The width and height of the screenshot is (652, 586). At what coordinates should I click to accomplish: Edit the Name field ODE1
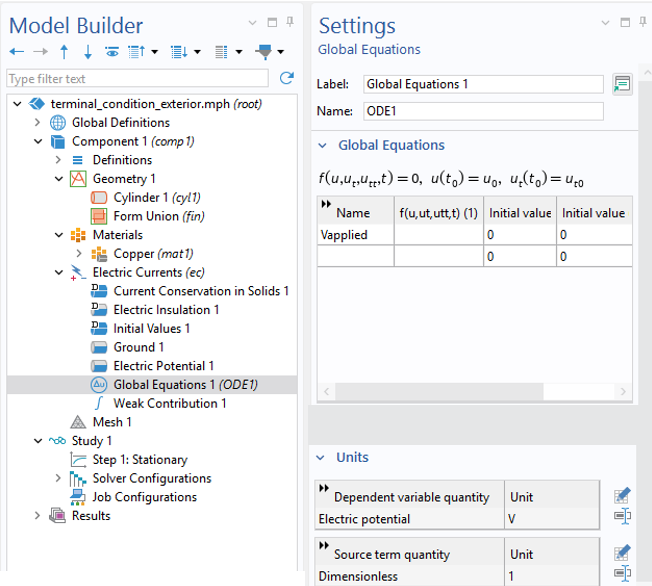tap(483, 111)
